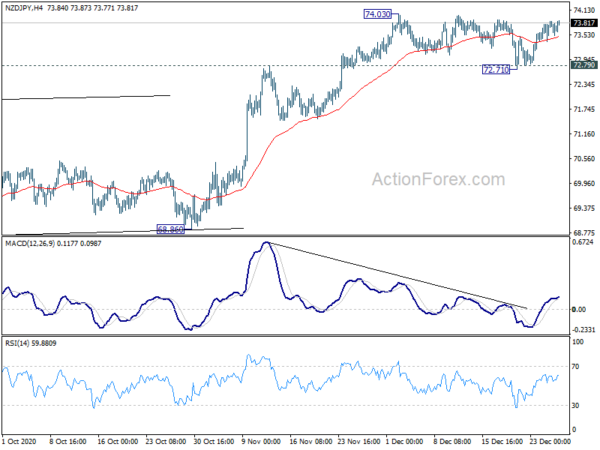
Task: Click the RSI 30 level label
Action: coord(575,406)
